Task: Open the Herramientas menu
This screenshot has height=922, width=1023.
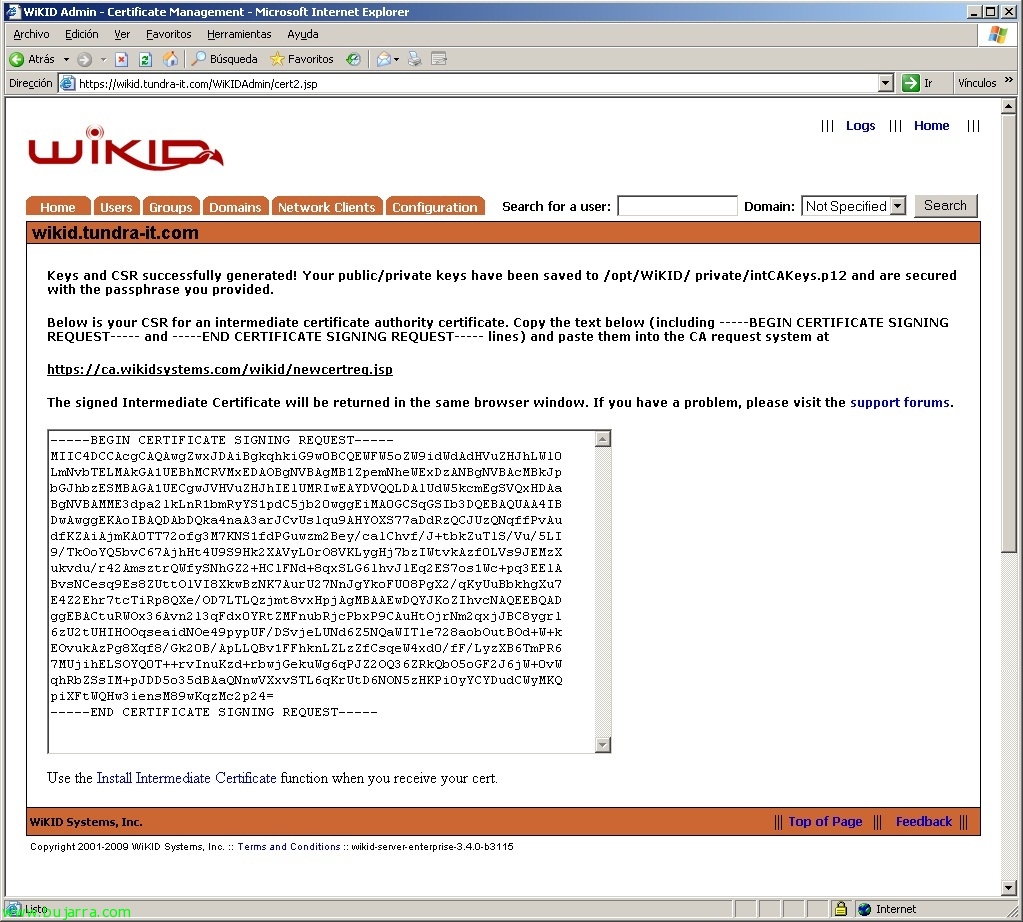Action: click(x=239, y=34)
